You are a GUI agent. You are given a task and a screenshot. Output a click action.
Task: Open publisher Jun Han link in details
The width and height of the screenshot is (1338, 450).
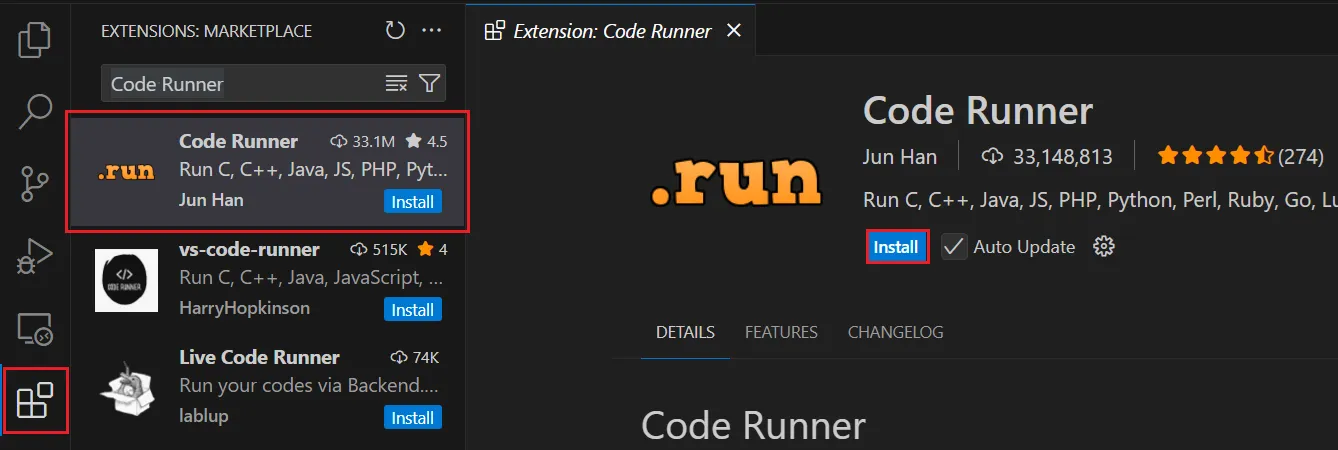click(900, 156)
